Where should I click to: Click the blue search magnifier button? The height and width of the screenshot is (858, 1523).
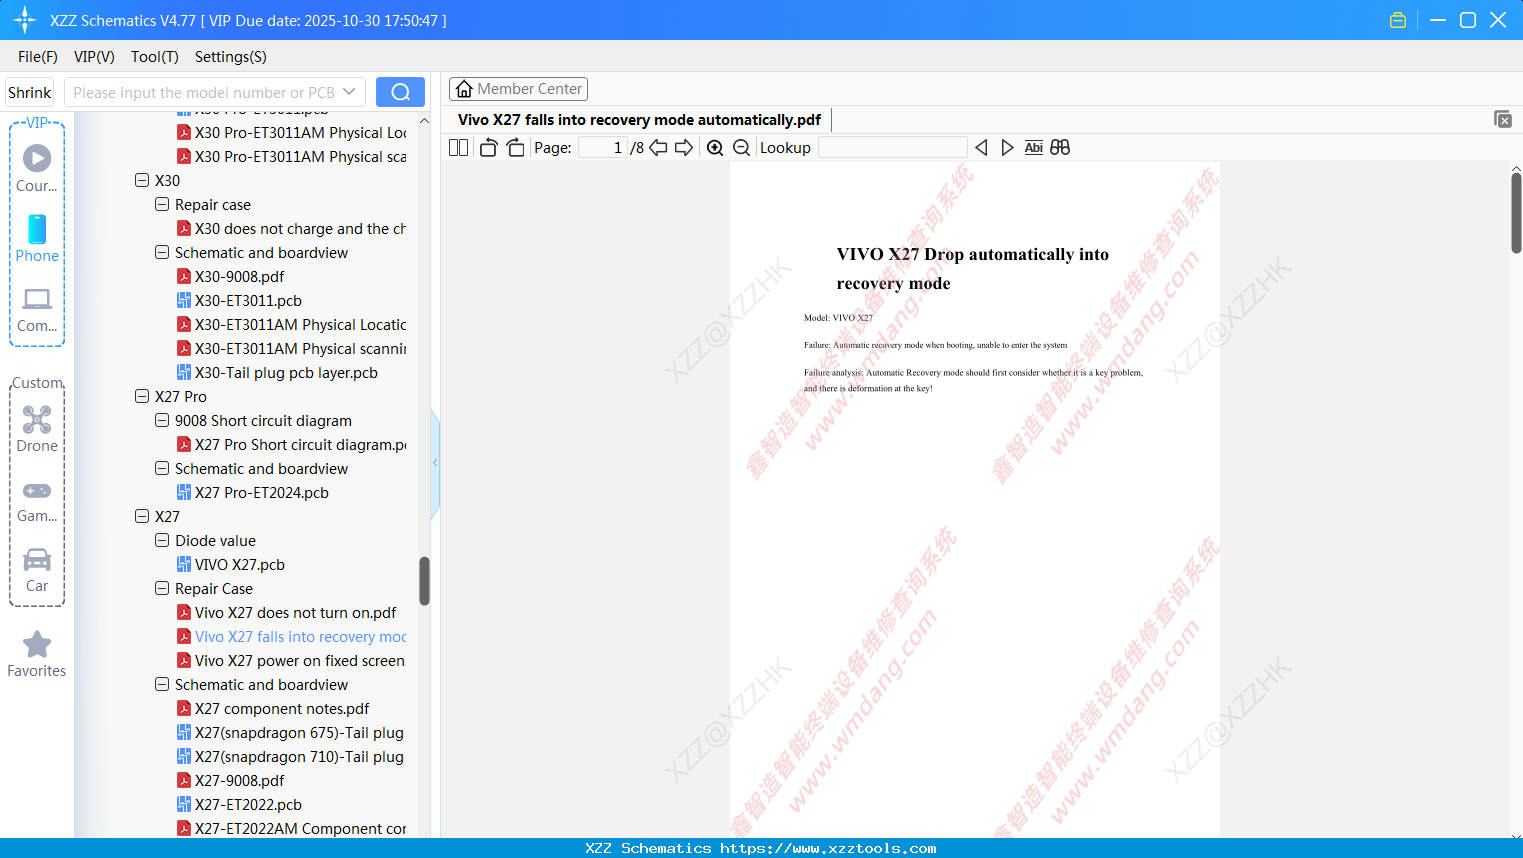[400, 92]
